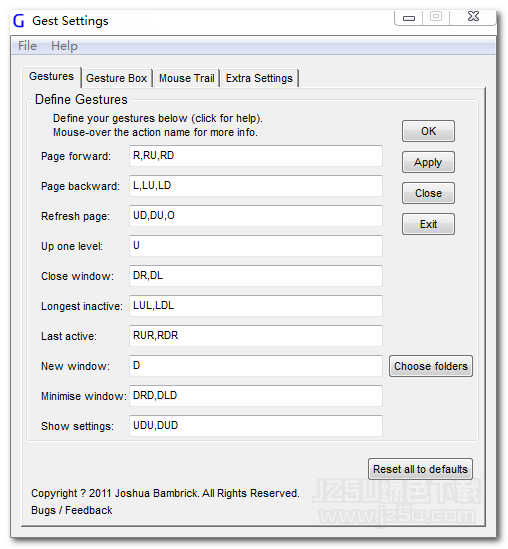Click the 'Page backward:' label
Viewport: 508px width, 549px height.
(x=80, y=186)
